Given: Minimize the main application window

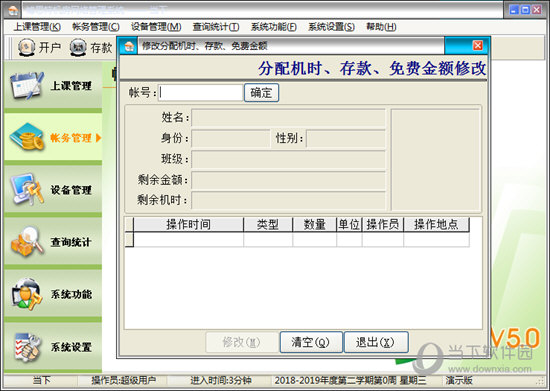Looking at the screenshot, I should tap(514, 9).
